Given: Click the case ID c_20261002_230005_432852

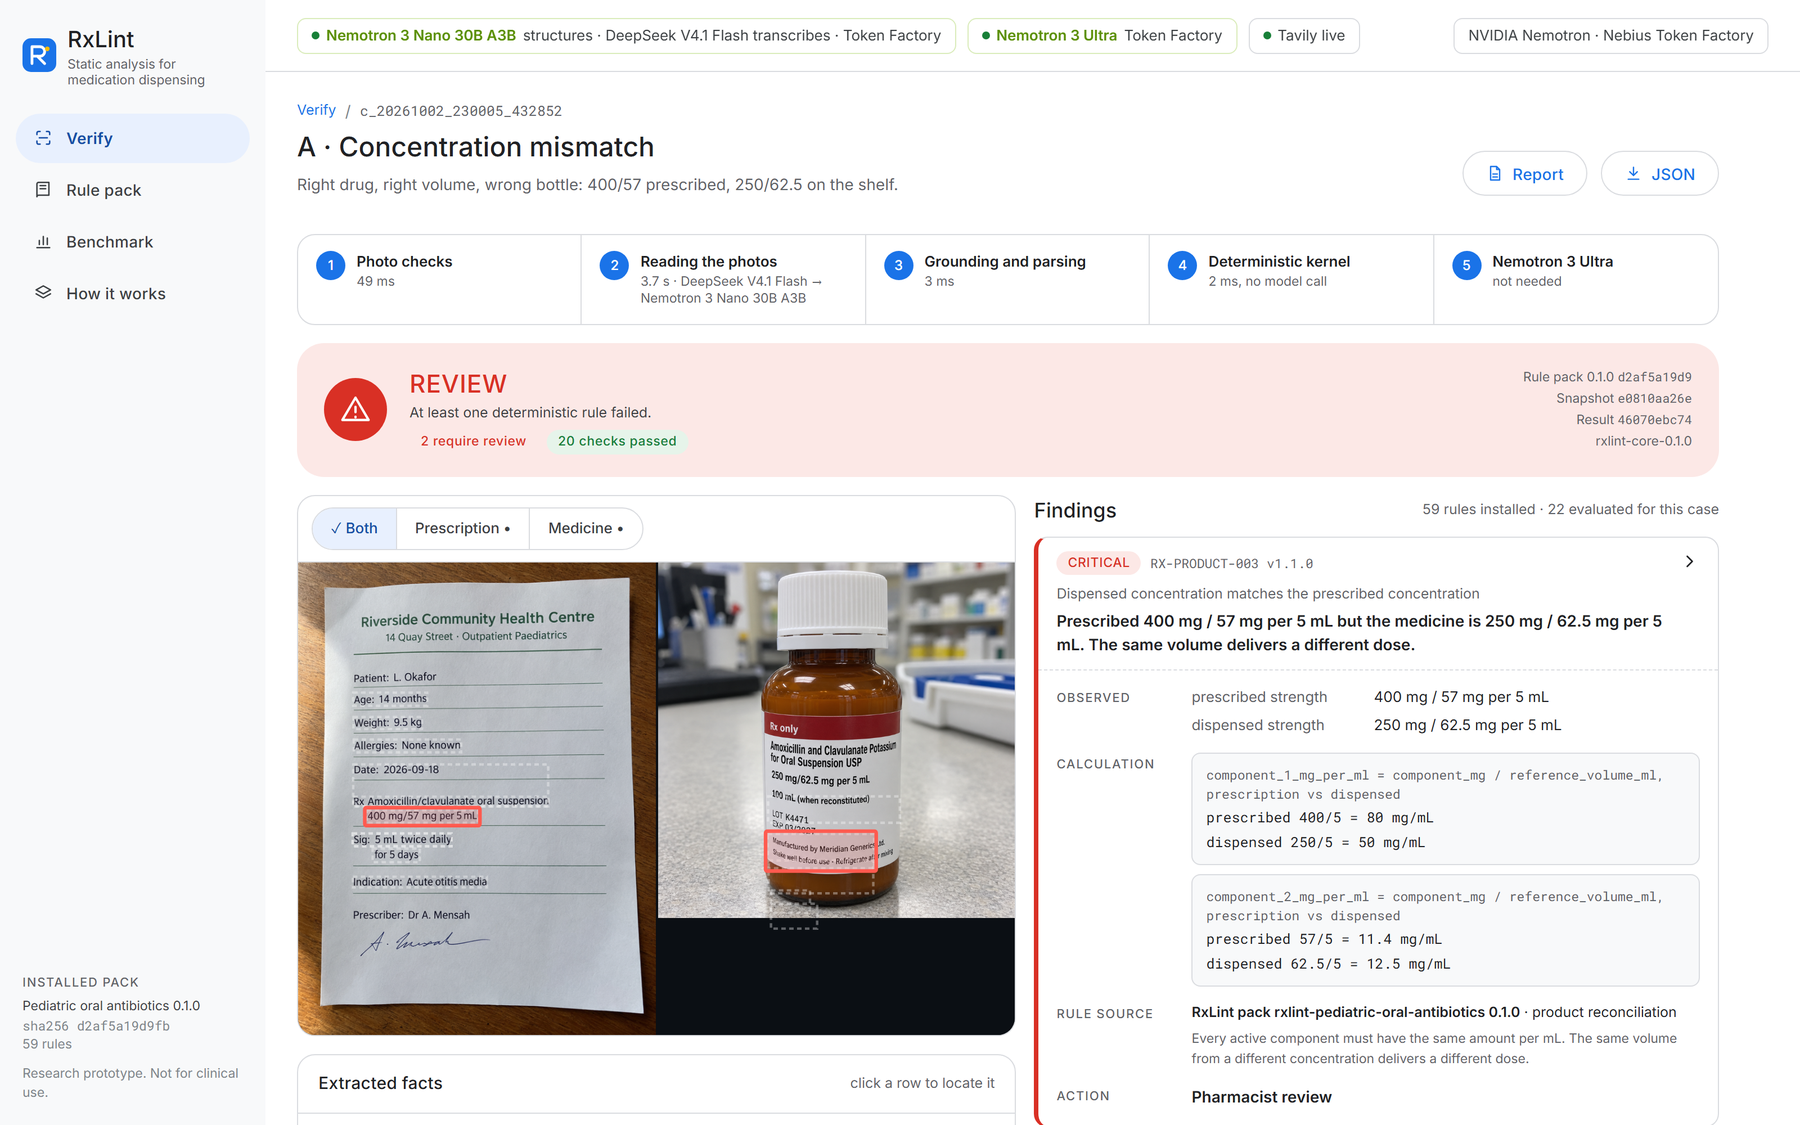Looking at the screenshot, I should (x=461, y=111).
